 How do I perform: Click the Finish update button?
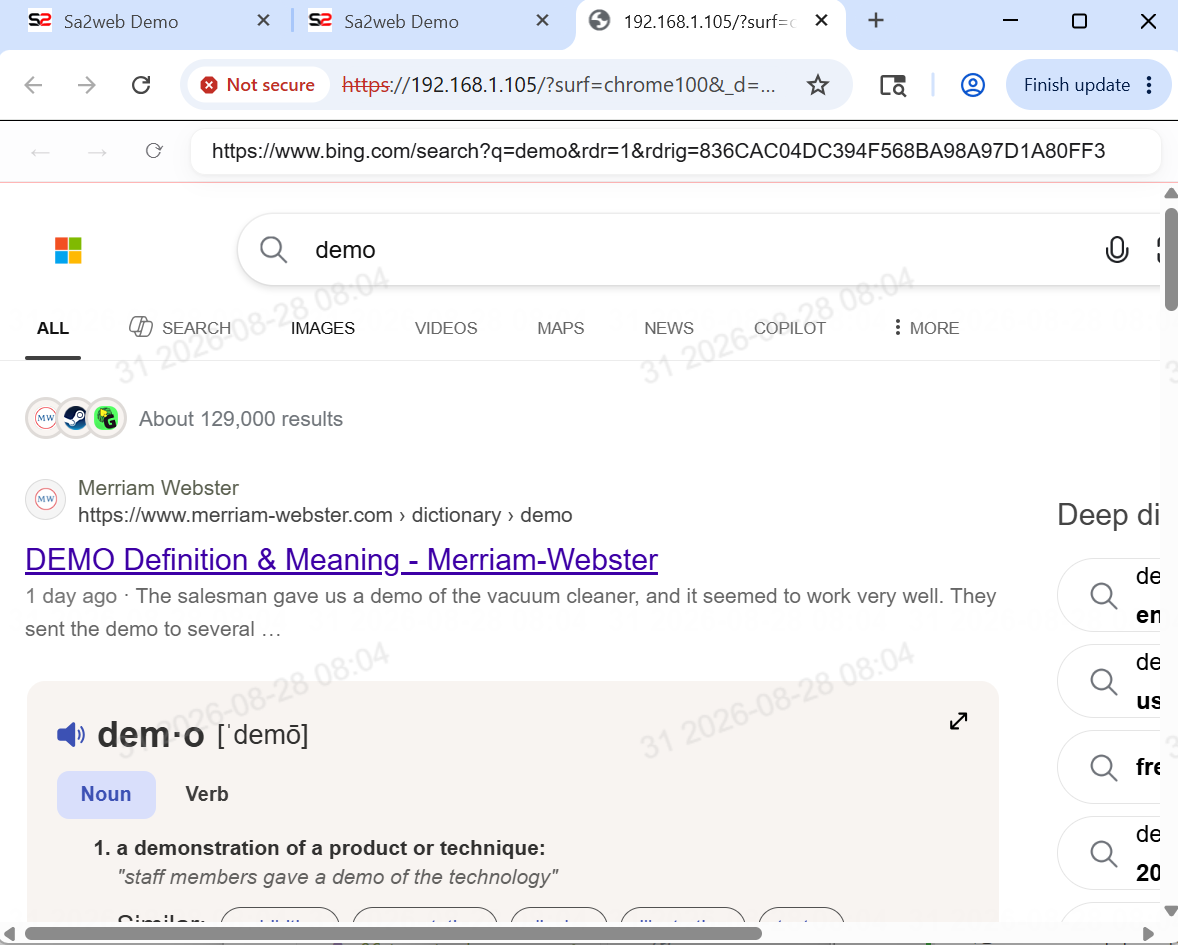tap(1076, 85)
